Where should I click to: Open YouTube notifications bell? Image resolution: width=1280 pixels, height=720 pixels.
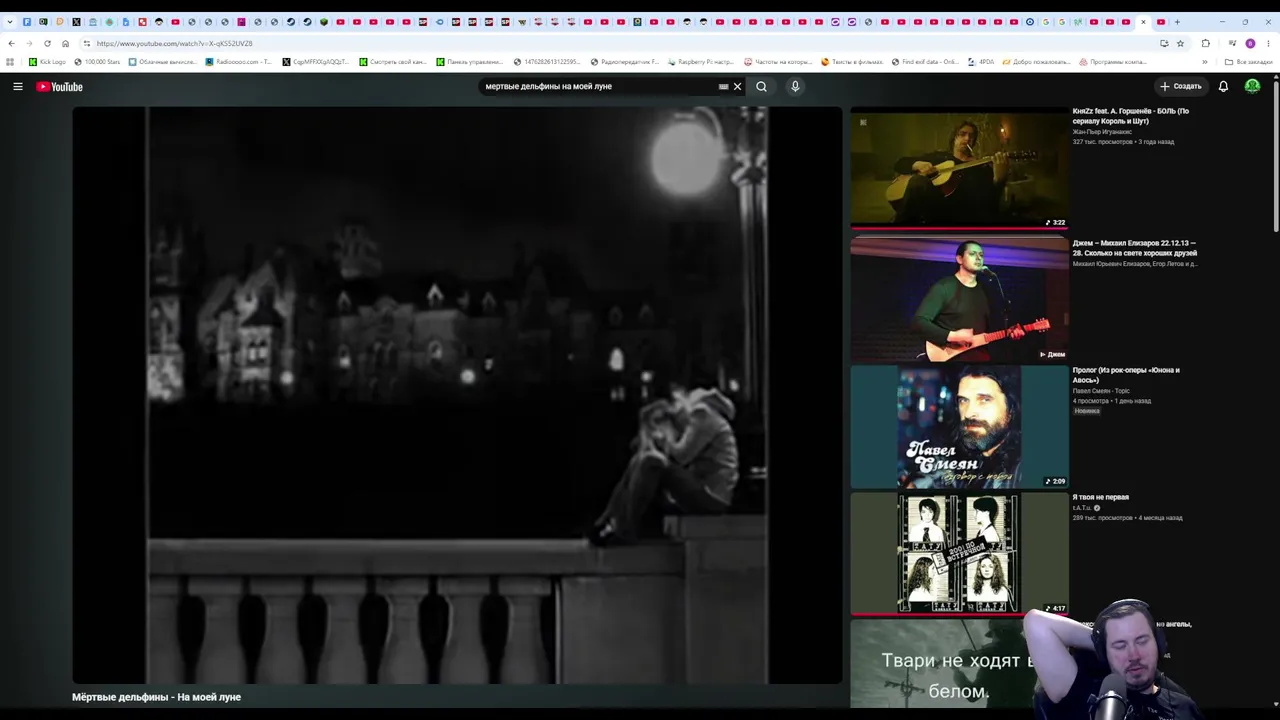(x=1223, y=87)
